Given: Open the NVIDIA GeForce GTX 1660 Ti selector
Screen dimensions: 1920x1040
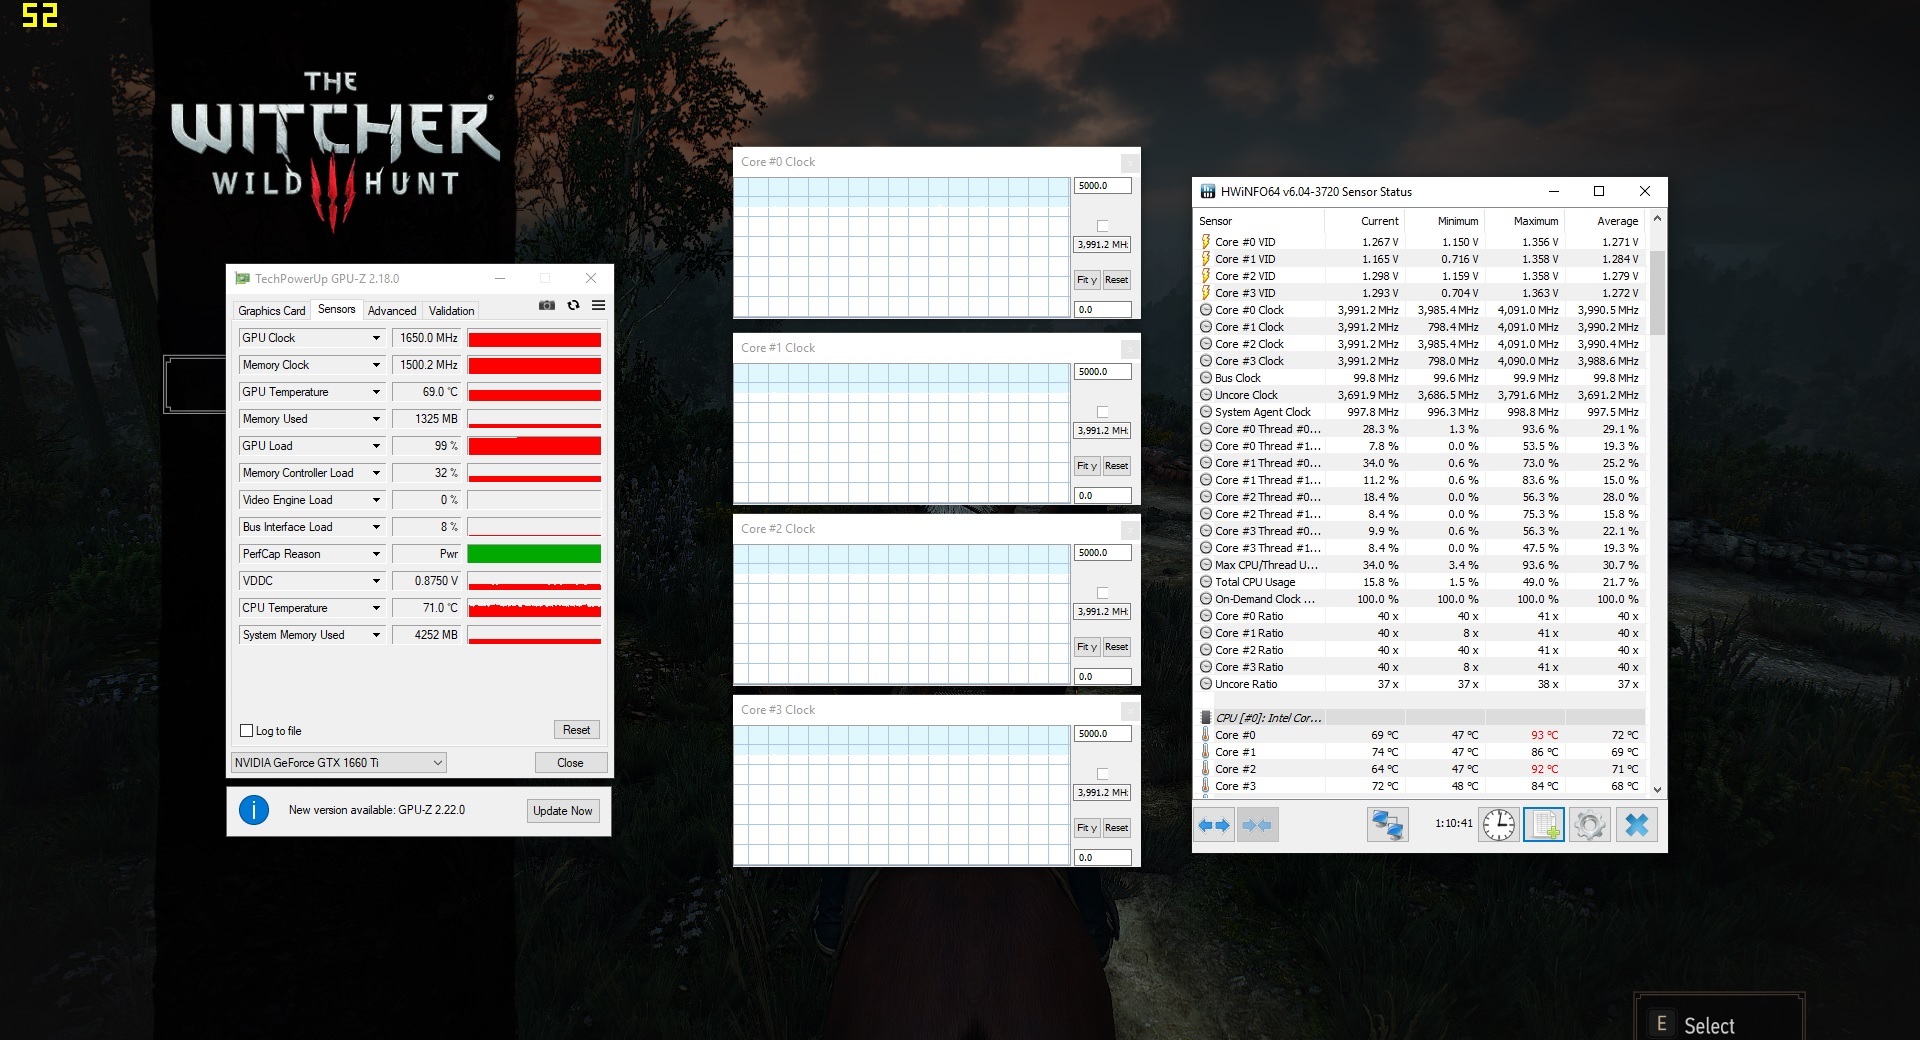Looking at the screenshot, I should pos(338,763).
